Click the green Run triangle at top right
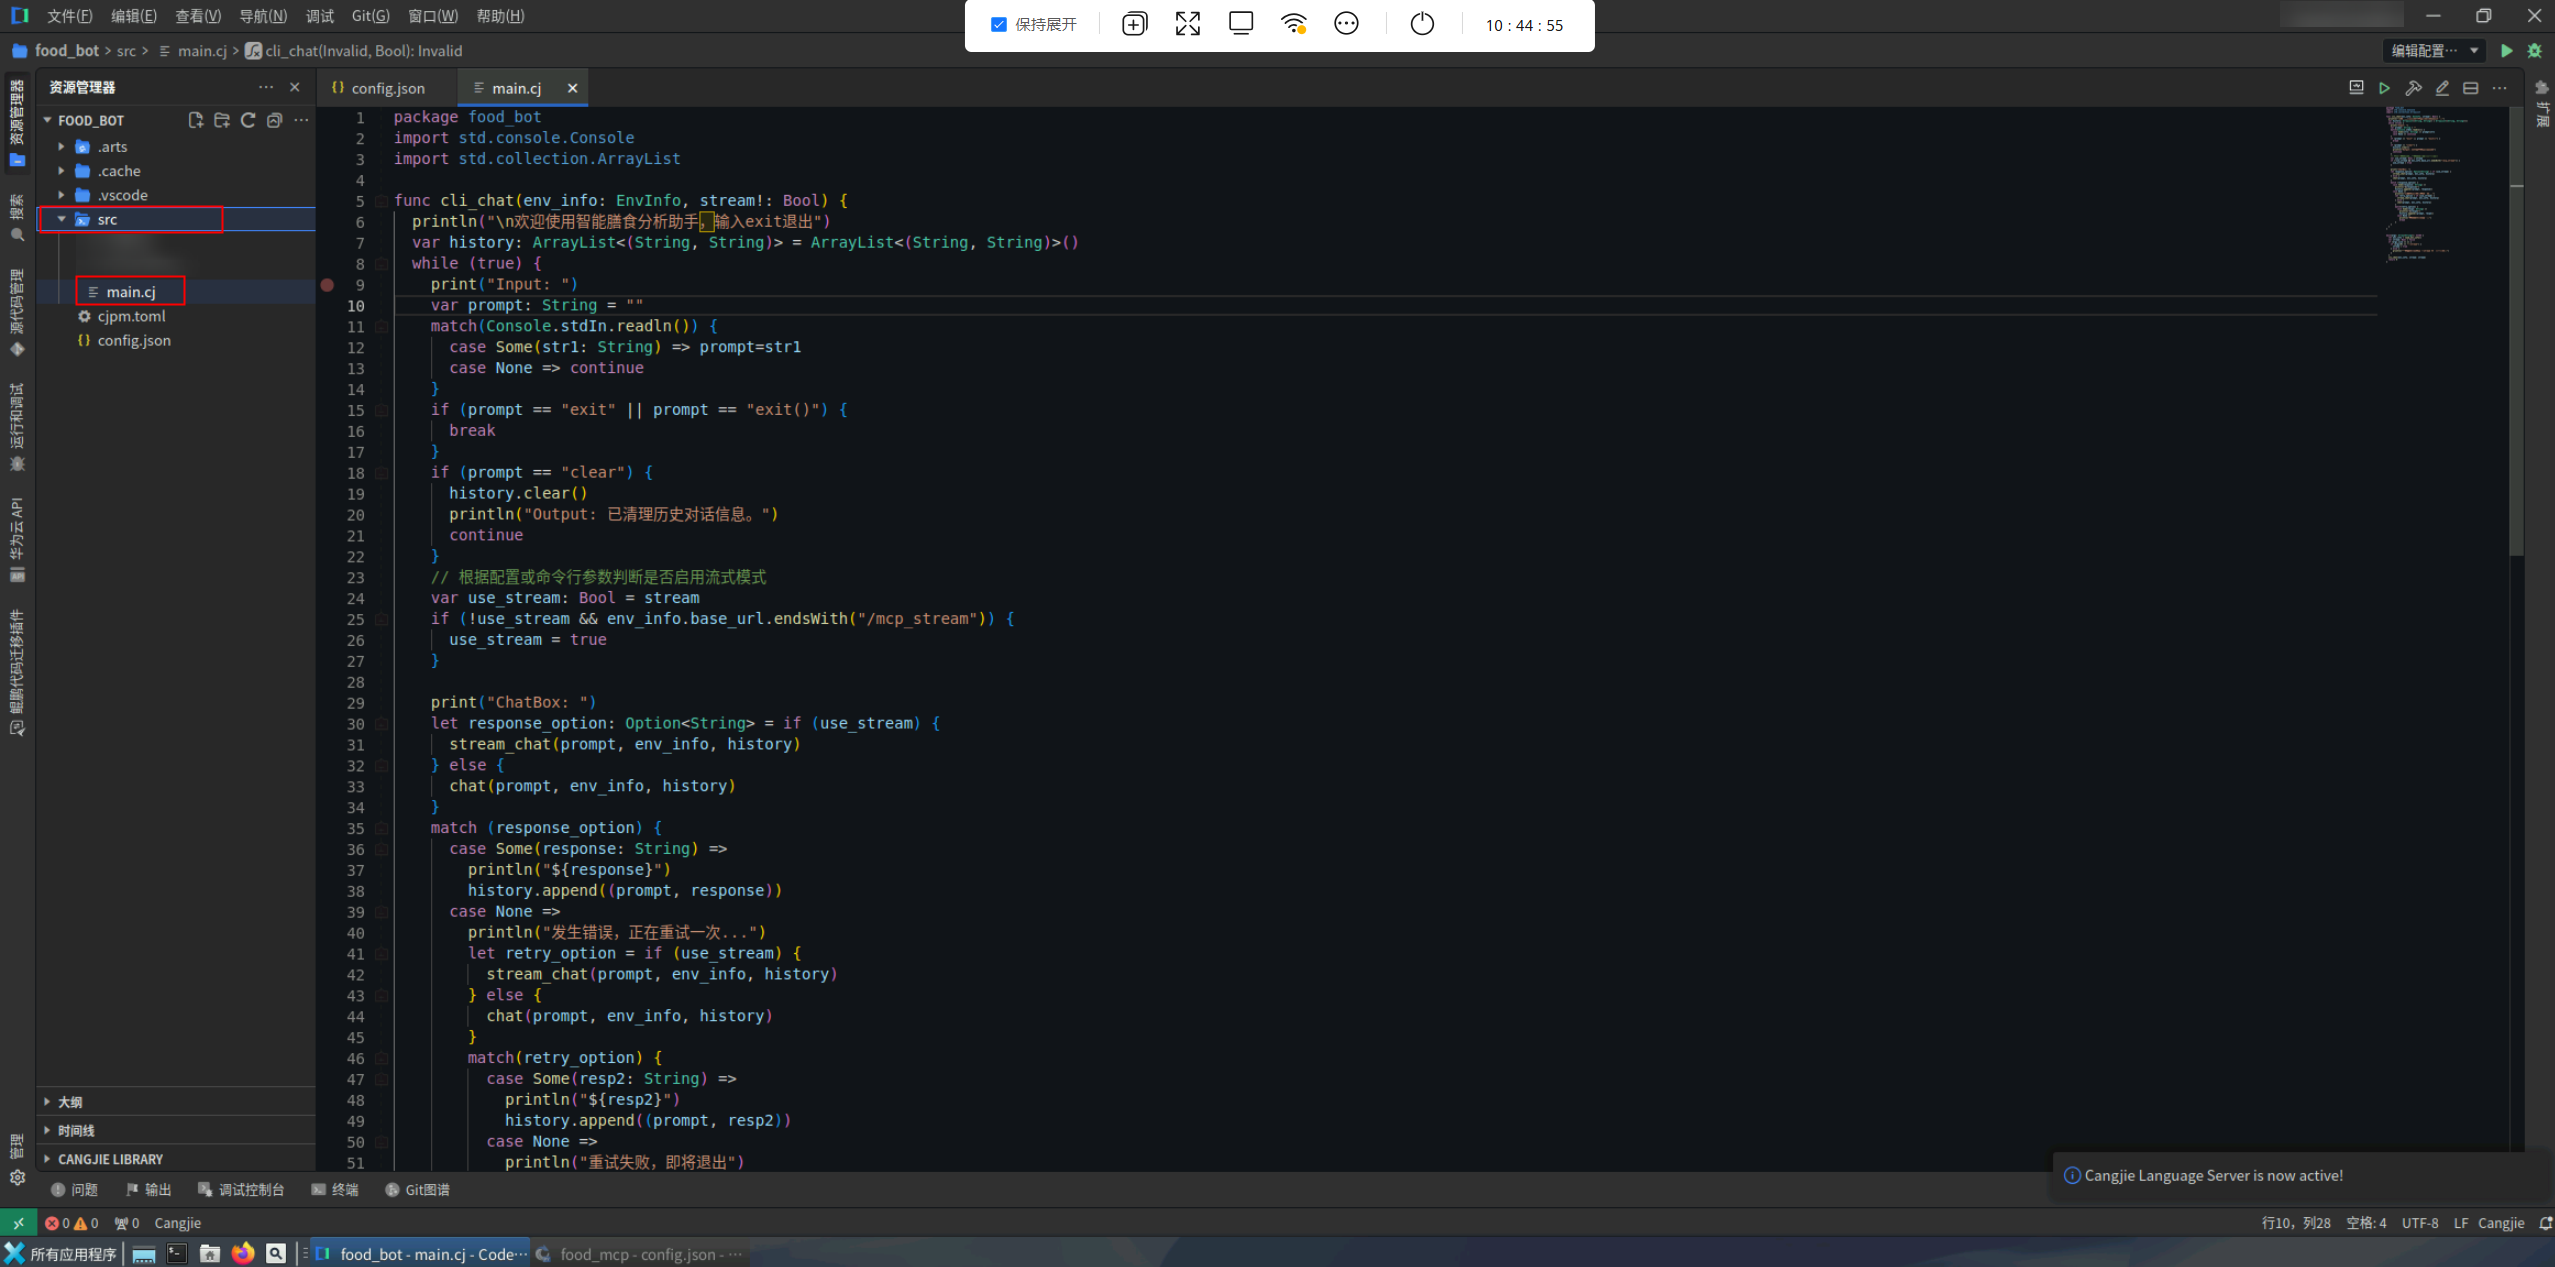2555x1267 pixels. click(2506, 51)
